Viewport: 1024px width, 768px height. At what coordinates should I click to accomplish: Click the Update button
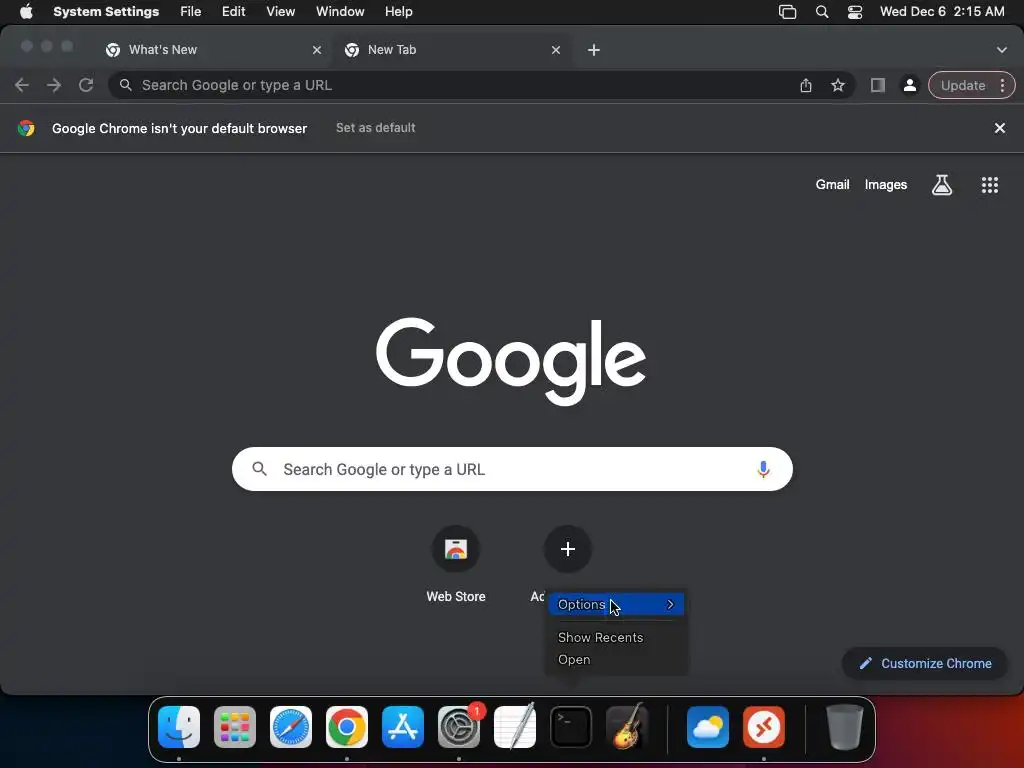click(963, 86)
